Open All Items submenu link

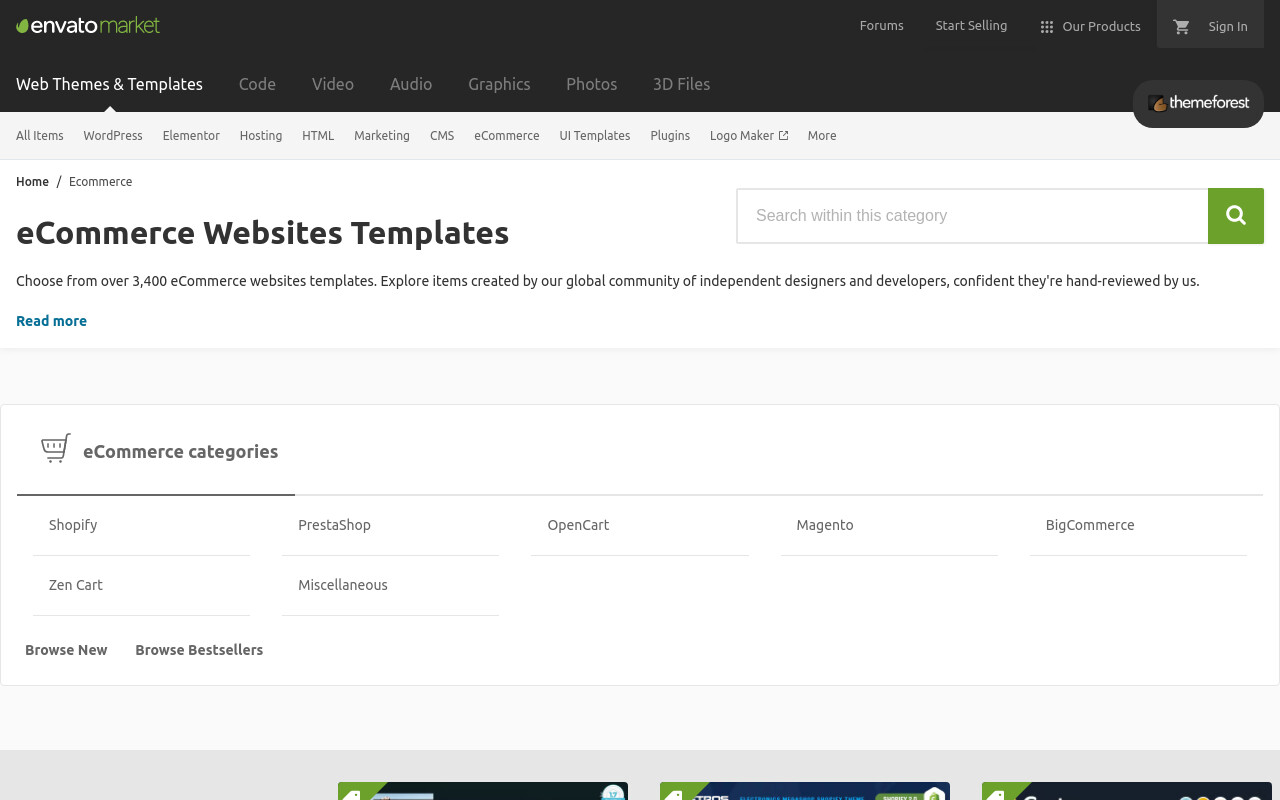40,136
